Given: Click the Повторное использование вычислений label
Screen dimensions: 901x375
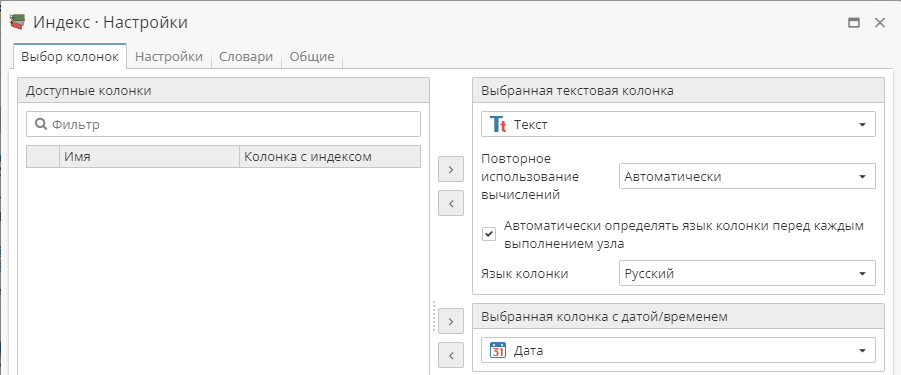Looking at the screenshot, I should pos(530,176).
